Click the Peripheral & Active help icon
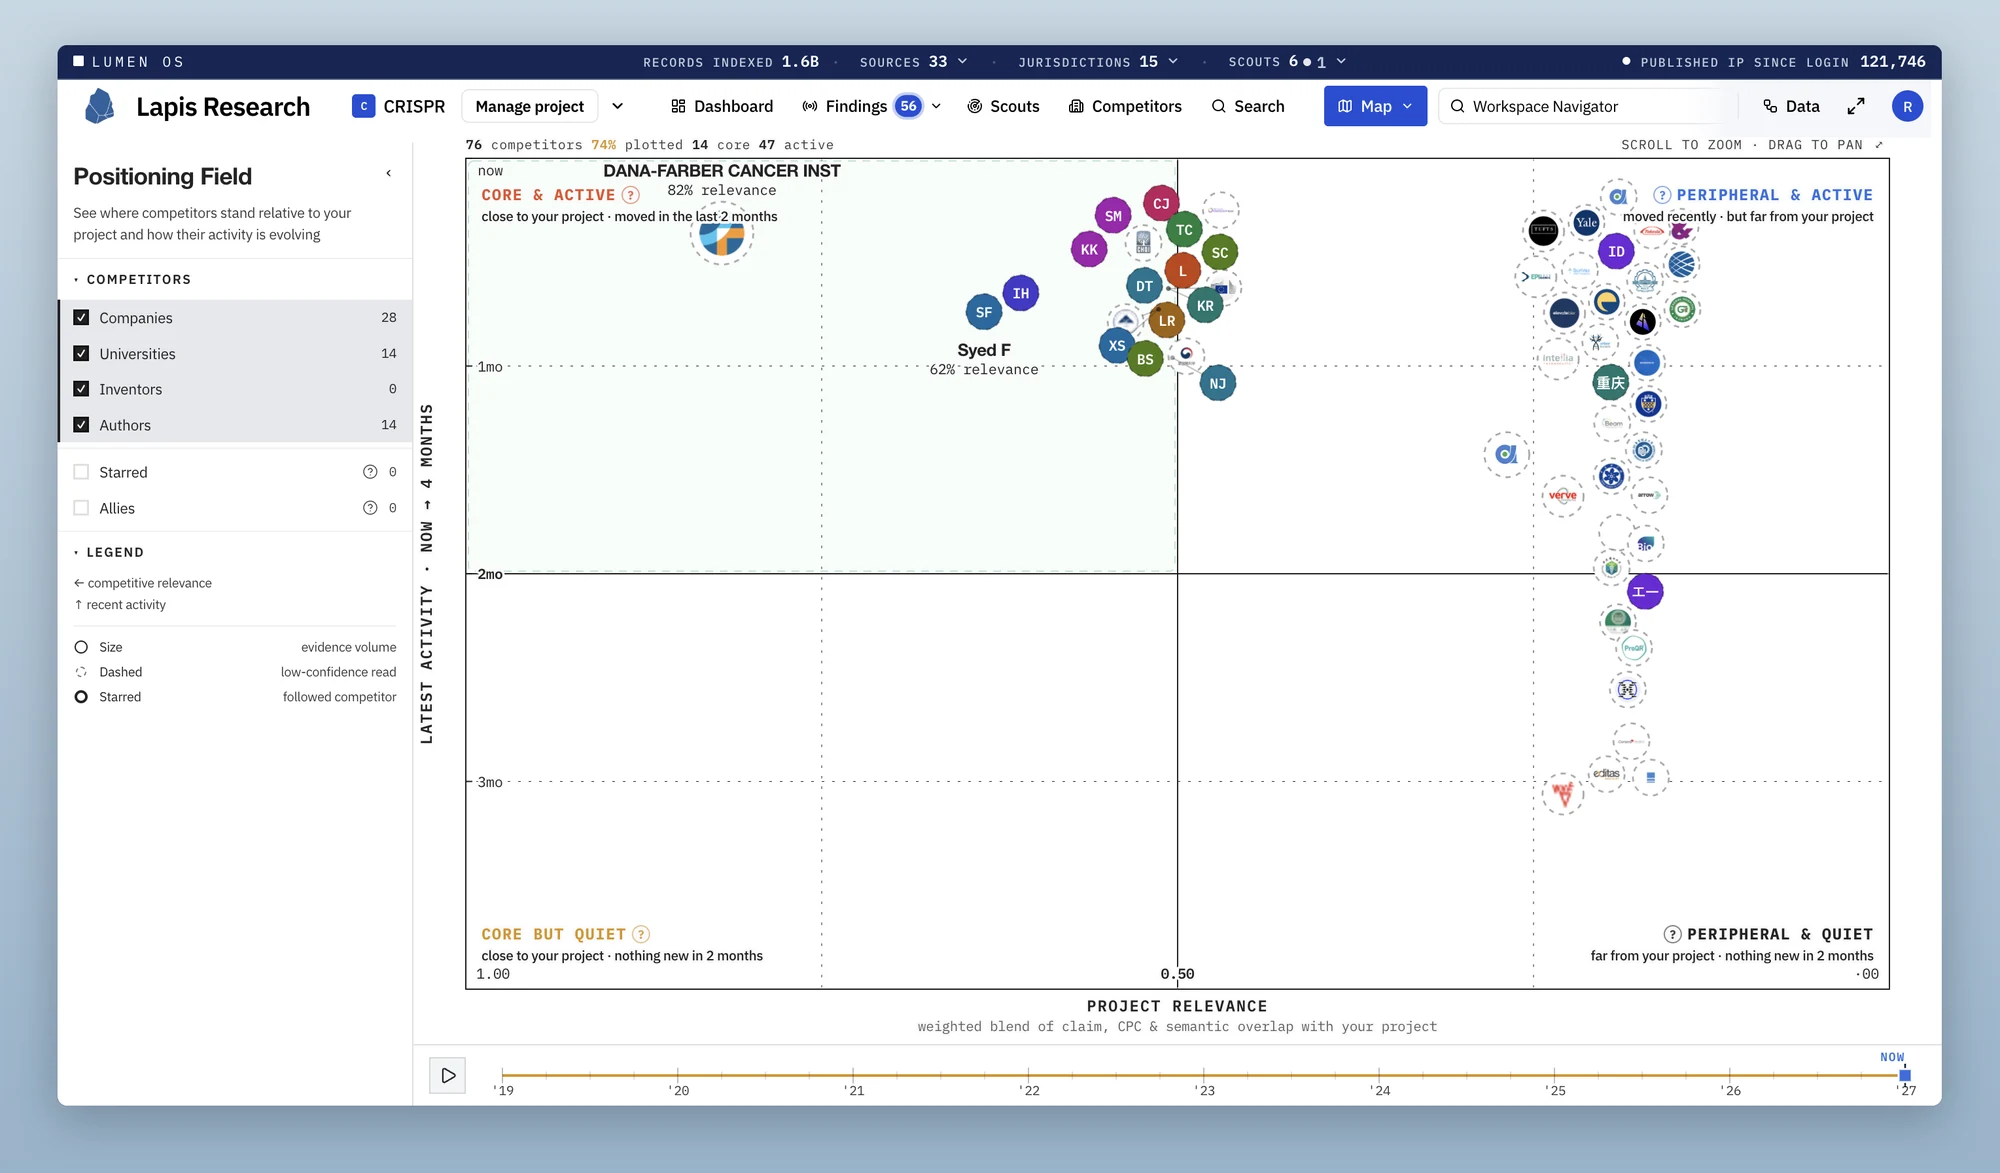 pyautogui.click(x=1662, y=195)
